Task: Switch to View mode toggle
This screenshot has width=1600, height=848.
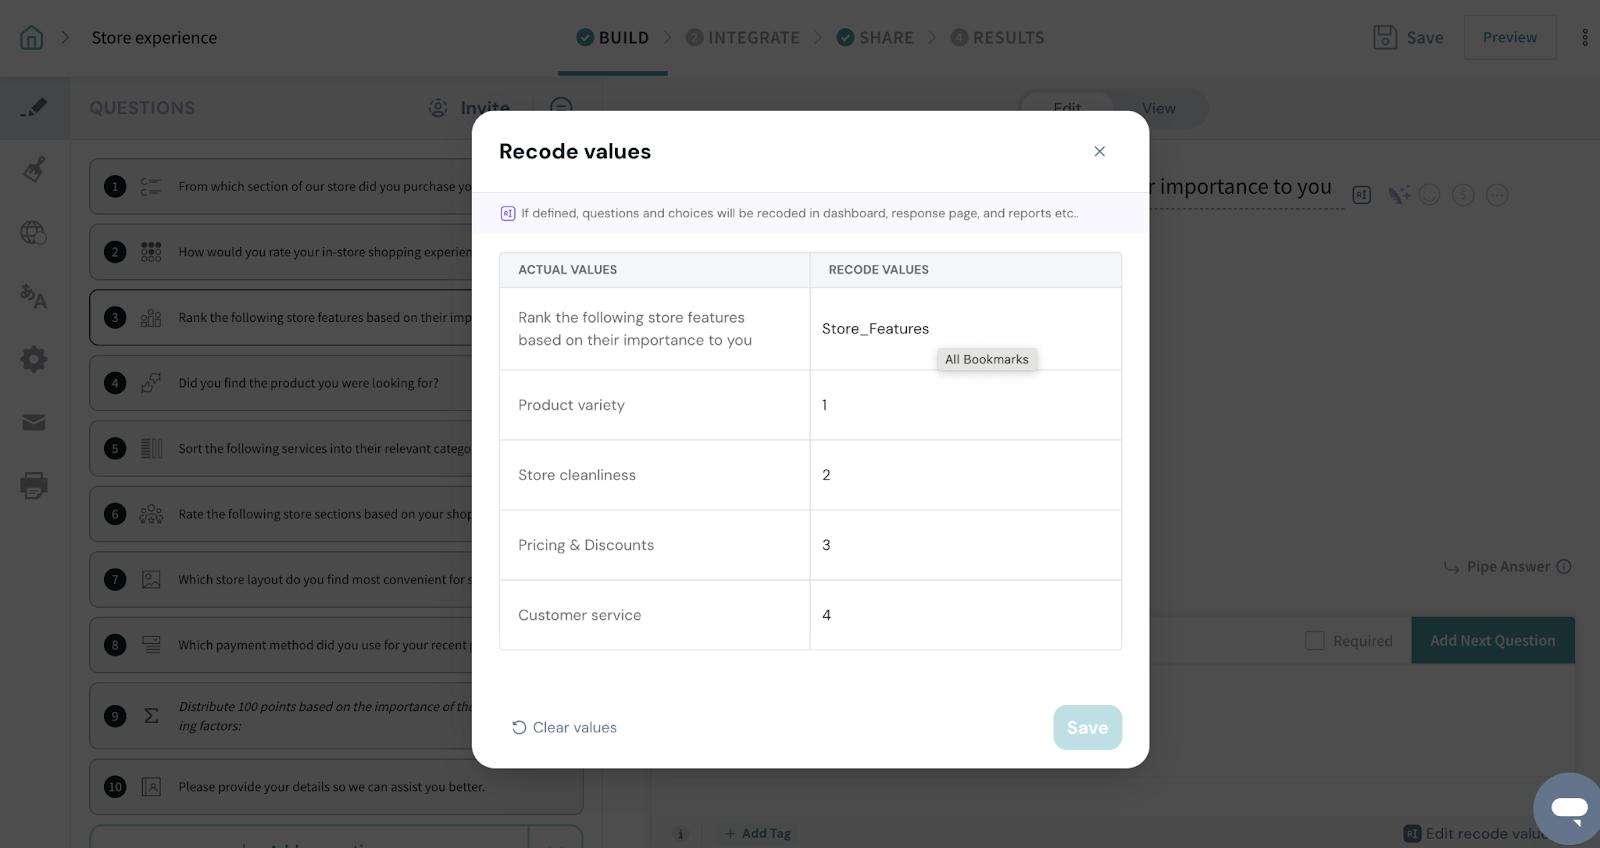Action: point(1158,108)
